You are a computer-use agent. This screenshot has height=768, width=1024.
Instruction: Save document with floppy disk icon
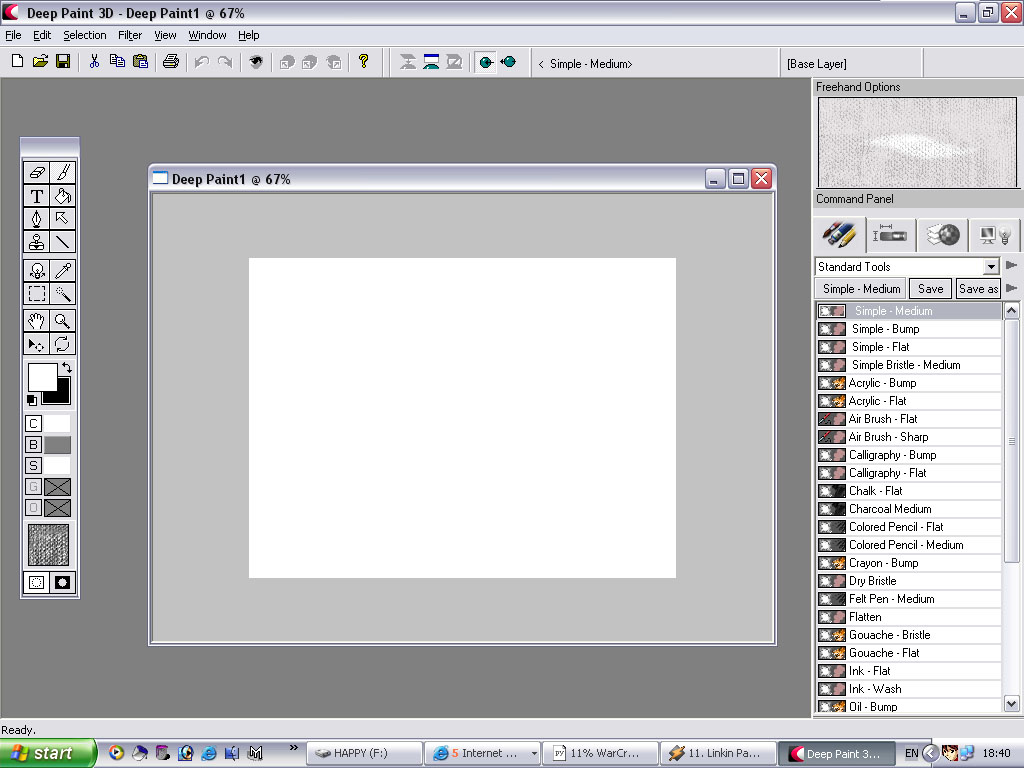pos(63,61)
